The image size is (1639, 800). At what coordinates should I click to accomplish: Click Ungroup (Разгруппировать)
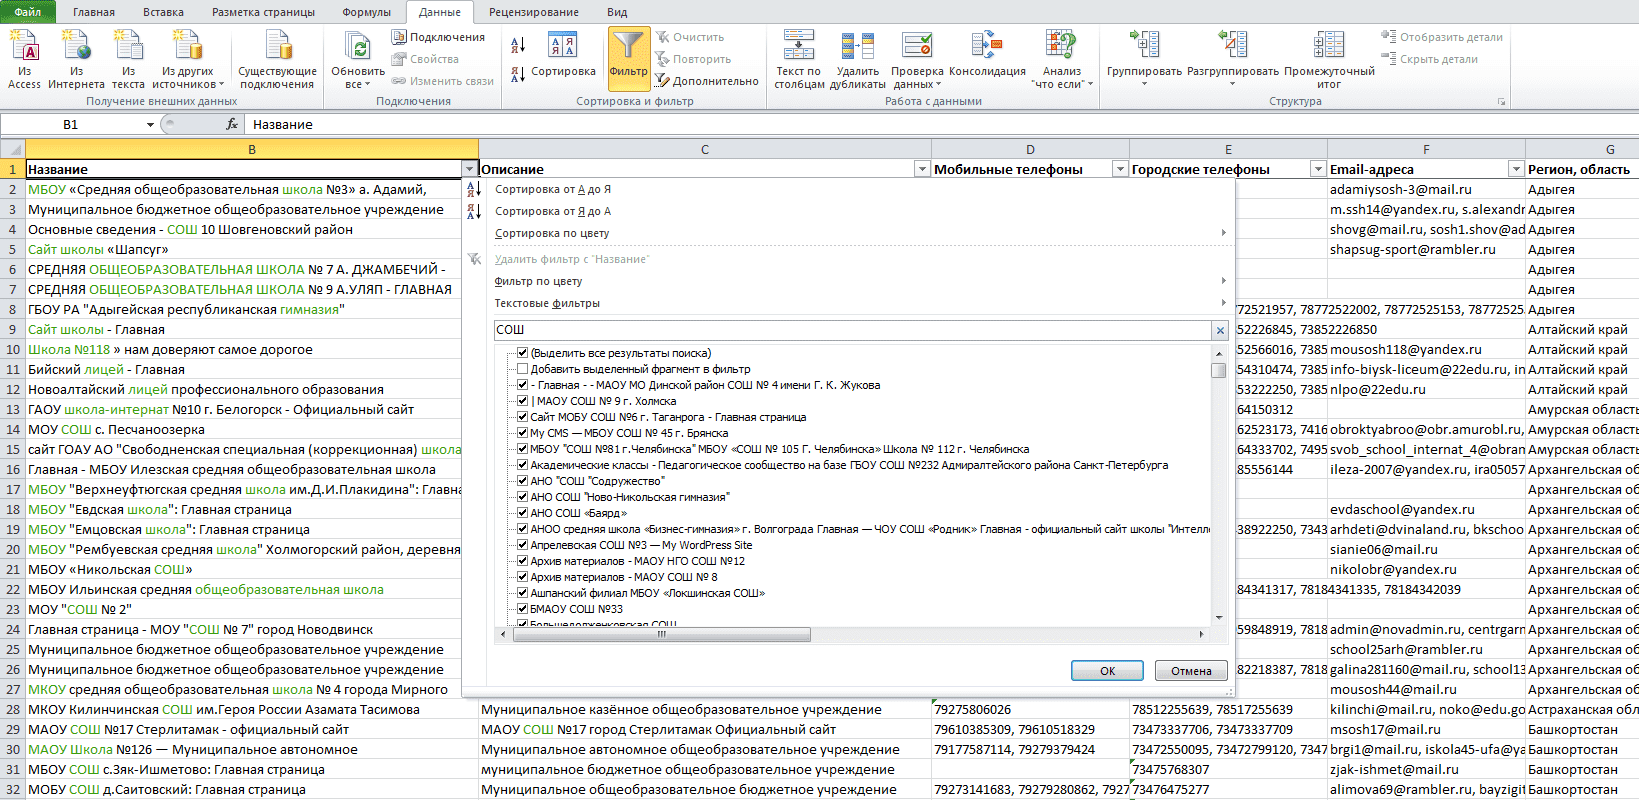click(1232, 60)
